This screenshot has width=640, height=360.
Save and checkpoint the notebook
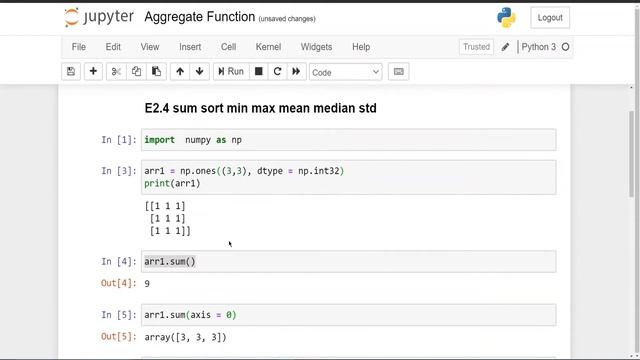tap(71, 72)
